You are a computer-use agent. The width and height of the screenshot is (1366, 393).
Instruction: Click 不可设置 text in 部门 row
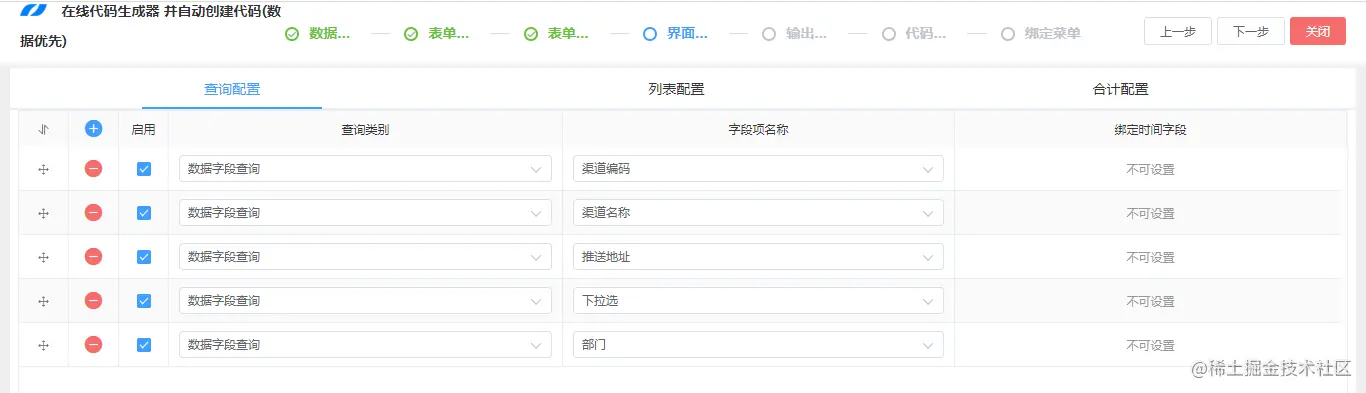pyautogui.click(x=1150, y=346)
